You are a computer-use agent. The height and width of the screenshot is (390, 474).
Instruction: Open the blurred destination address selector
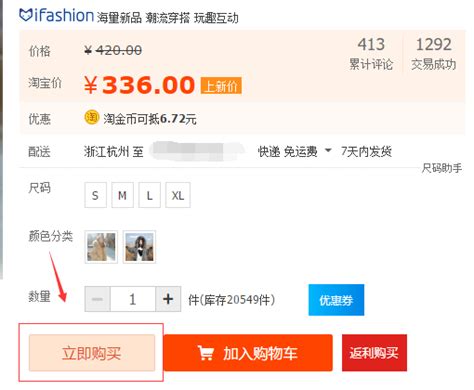(x=197, y=151)
